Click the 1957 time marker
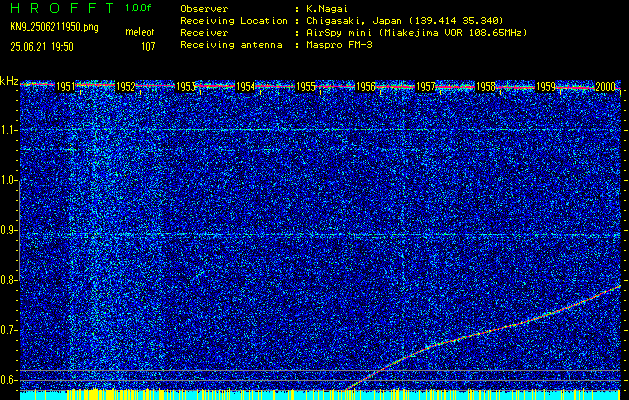 426,87
